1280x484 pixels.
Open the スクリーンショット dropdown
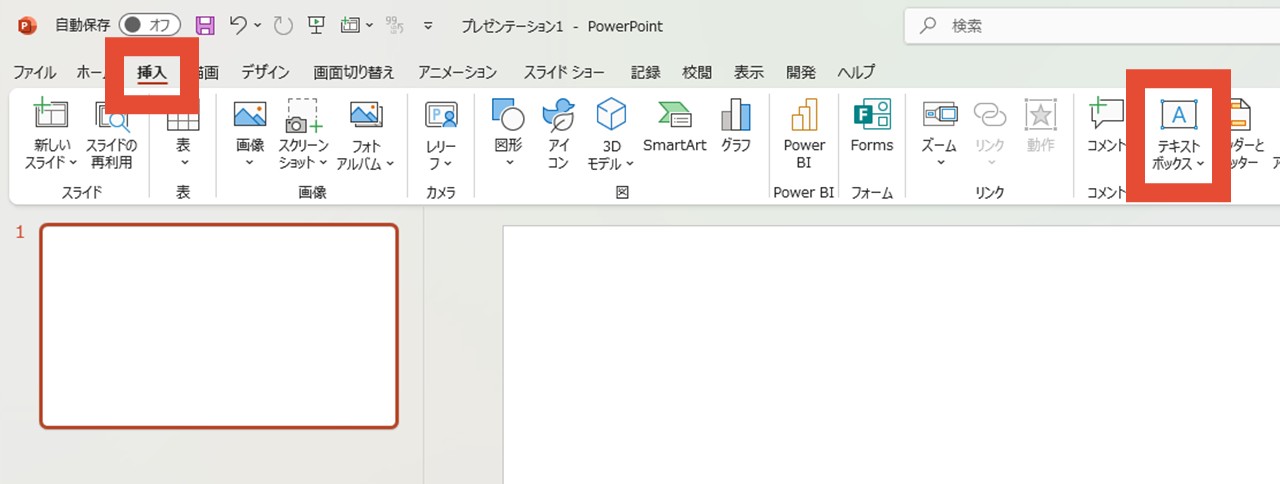pyautogui.click(x=303, y=135)
